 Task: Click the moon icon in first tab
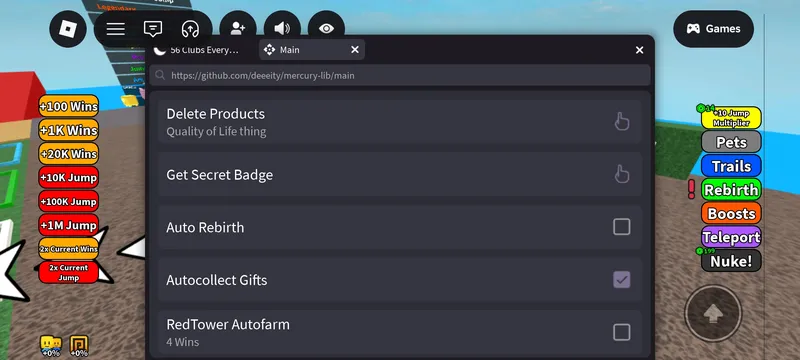(160, 50)
